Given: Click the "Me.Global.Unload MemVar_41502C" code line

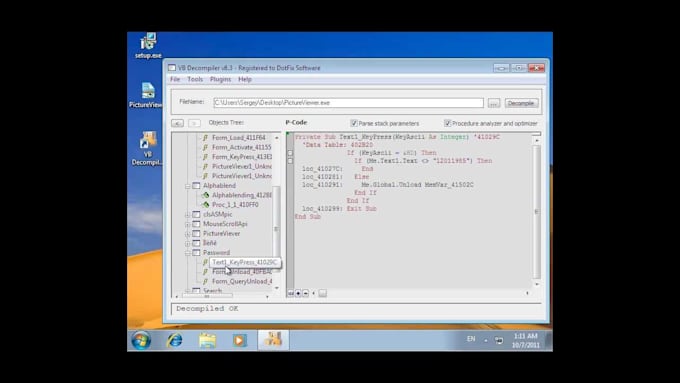Looking at the screenshot, I should pos(417,185).
